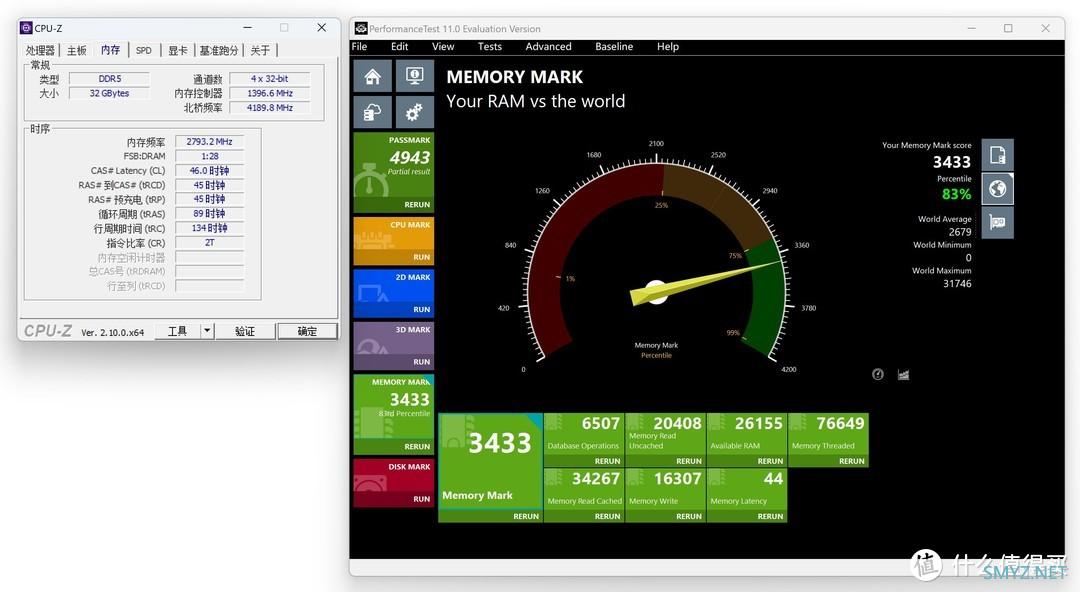Rerun the Memory Mark sidebar tile
The width and height of the screenshot is (1080, 592).
tap(417, 447)
